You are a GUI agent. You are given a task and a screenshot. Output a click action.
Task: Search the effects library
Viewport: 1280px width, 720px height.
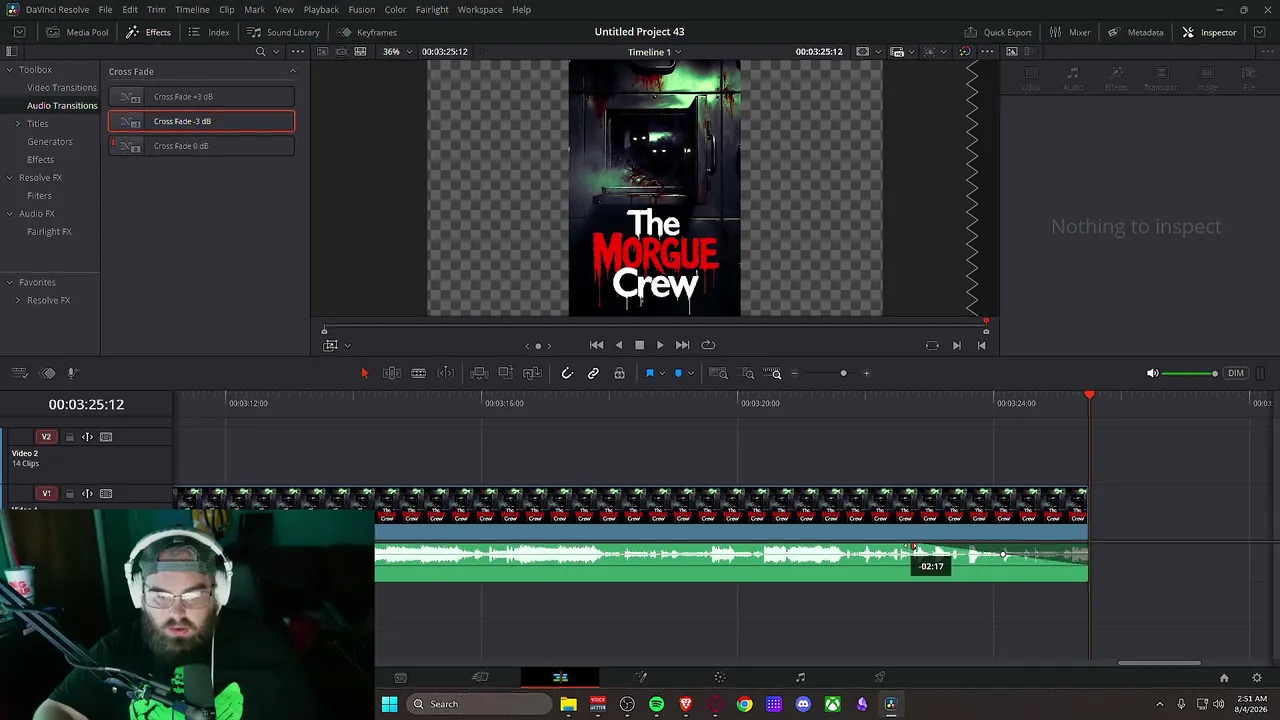pyautogui.click(x=261, y=52)
